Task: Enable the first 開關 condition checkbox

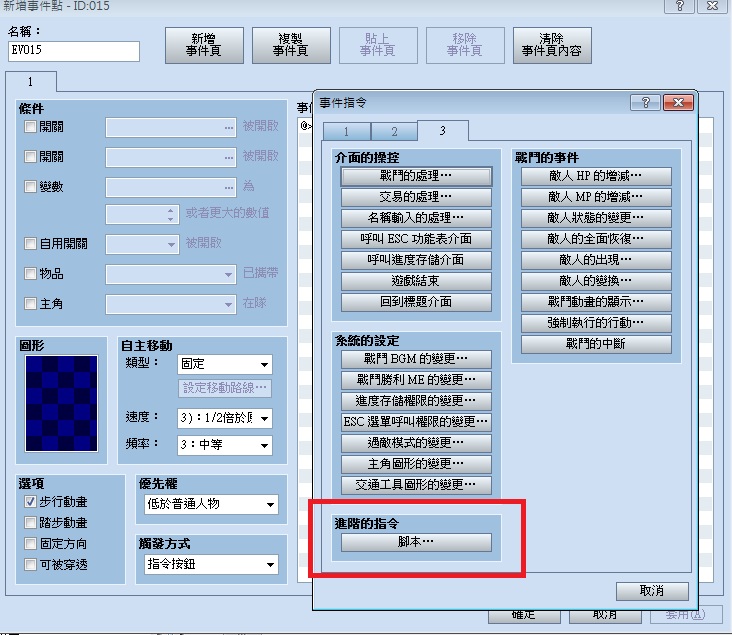Action: [30, 127]
